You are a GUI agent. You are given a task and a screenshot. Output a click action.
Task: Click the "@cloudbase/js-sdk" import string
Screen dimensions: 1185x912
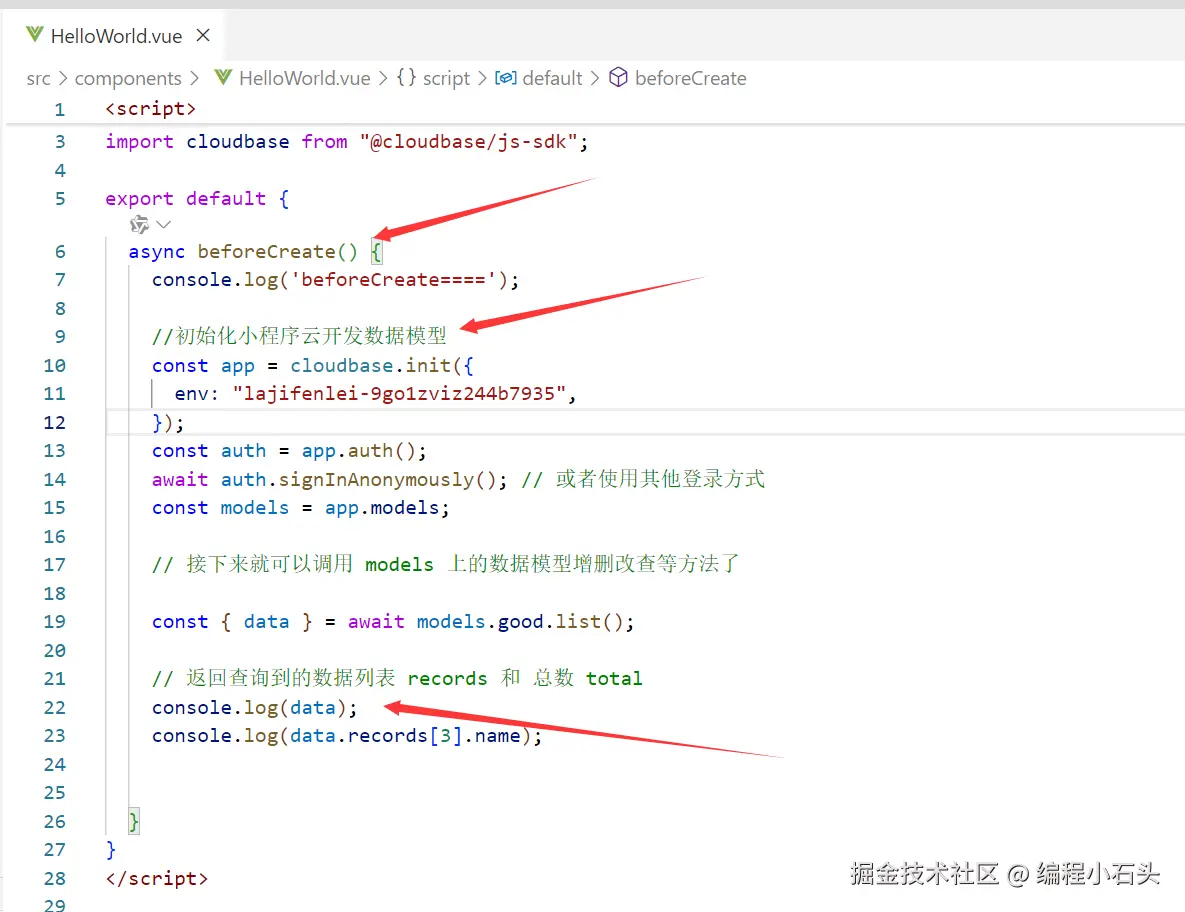tap(469, 141)
